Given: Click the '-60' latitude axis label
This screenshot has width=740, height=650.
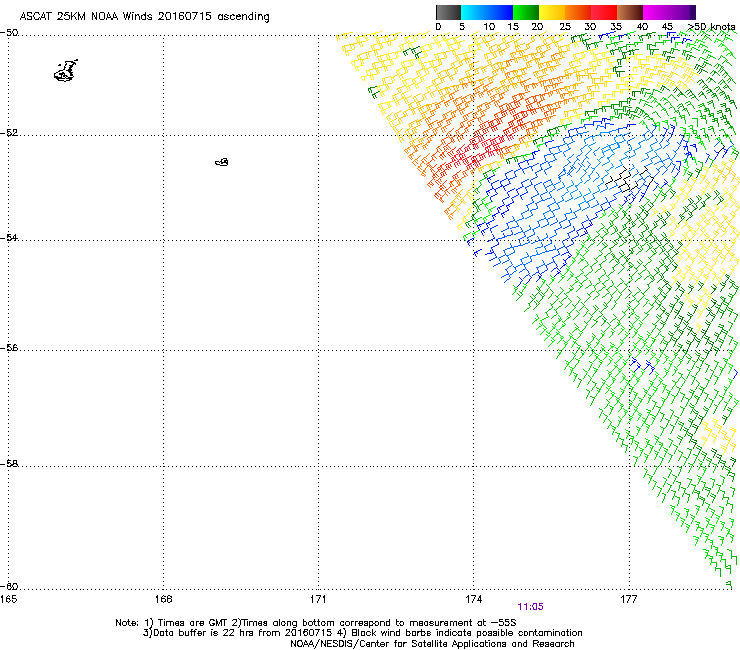Looking at the screenshot, I should [9, 586].
